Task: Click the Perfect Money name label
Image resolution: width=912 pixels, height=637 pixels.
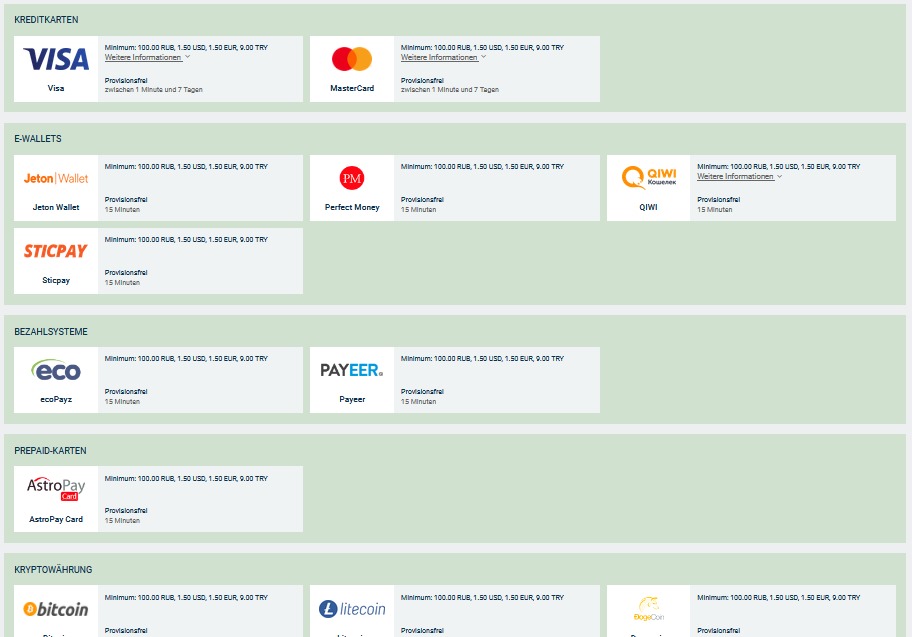Action: (x=352, y=207)
